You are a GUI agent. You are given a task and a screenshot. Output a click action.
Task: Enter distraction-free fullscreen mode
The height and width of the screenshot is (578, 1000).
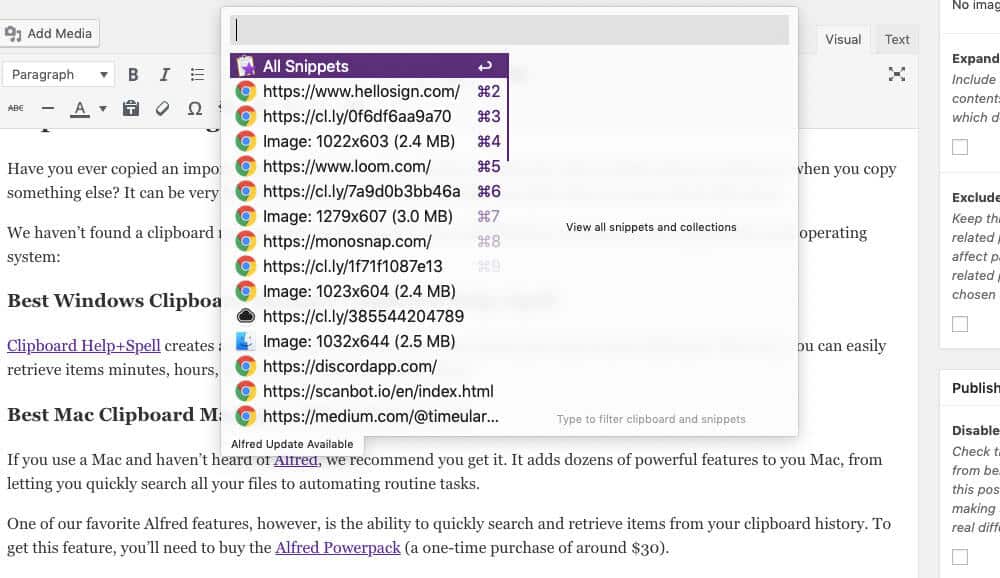pos(897,74)
